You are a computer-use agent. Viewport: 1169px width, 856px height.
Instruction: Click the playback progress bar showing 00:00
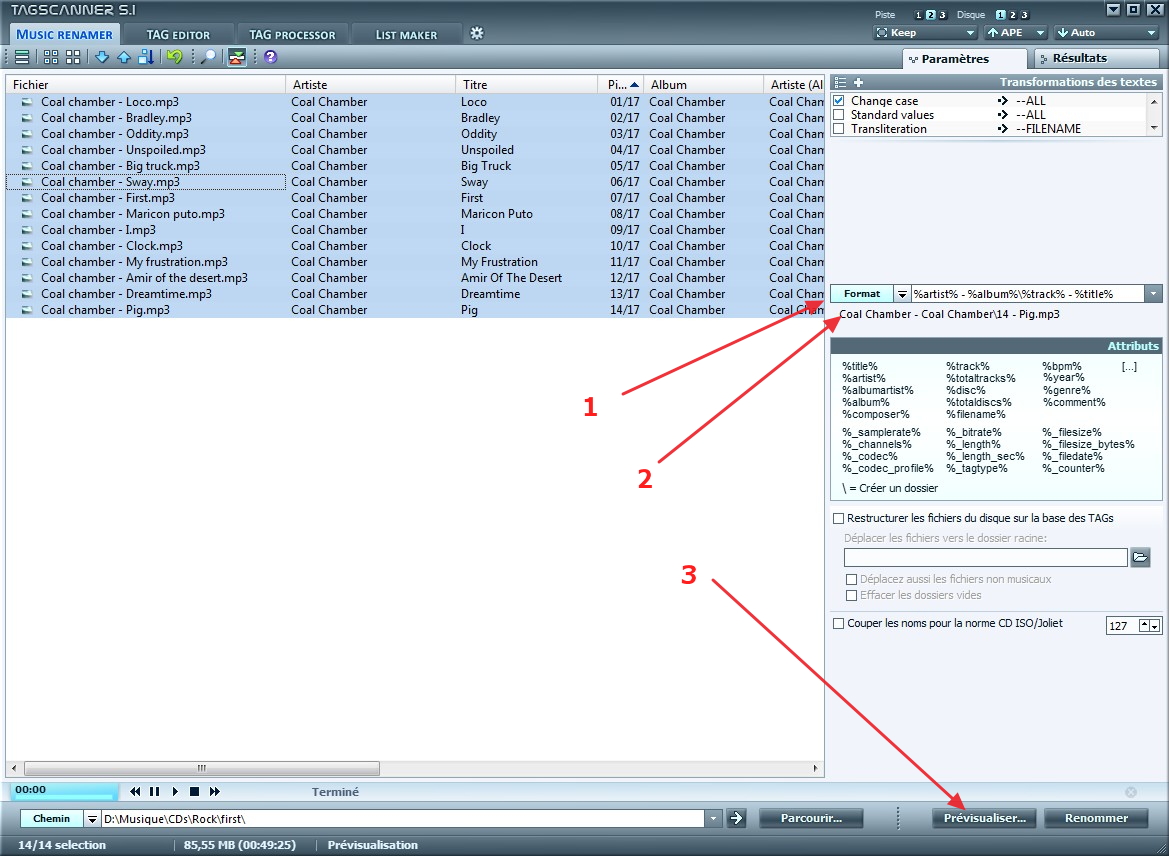[64, 791]
